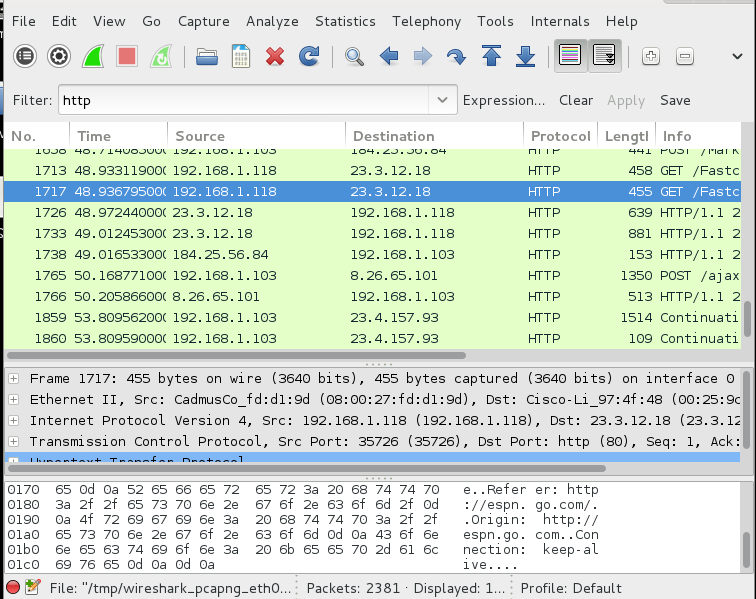Save the current filter
The height and width of the screenshot is (599, 756).
675,100
